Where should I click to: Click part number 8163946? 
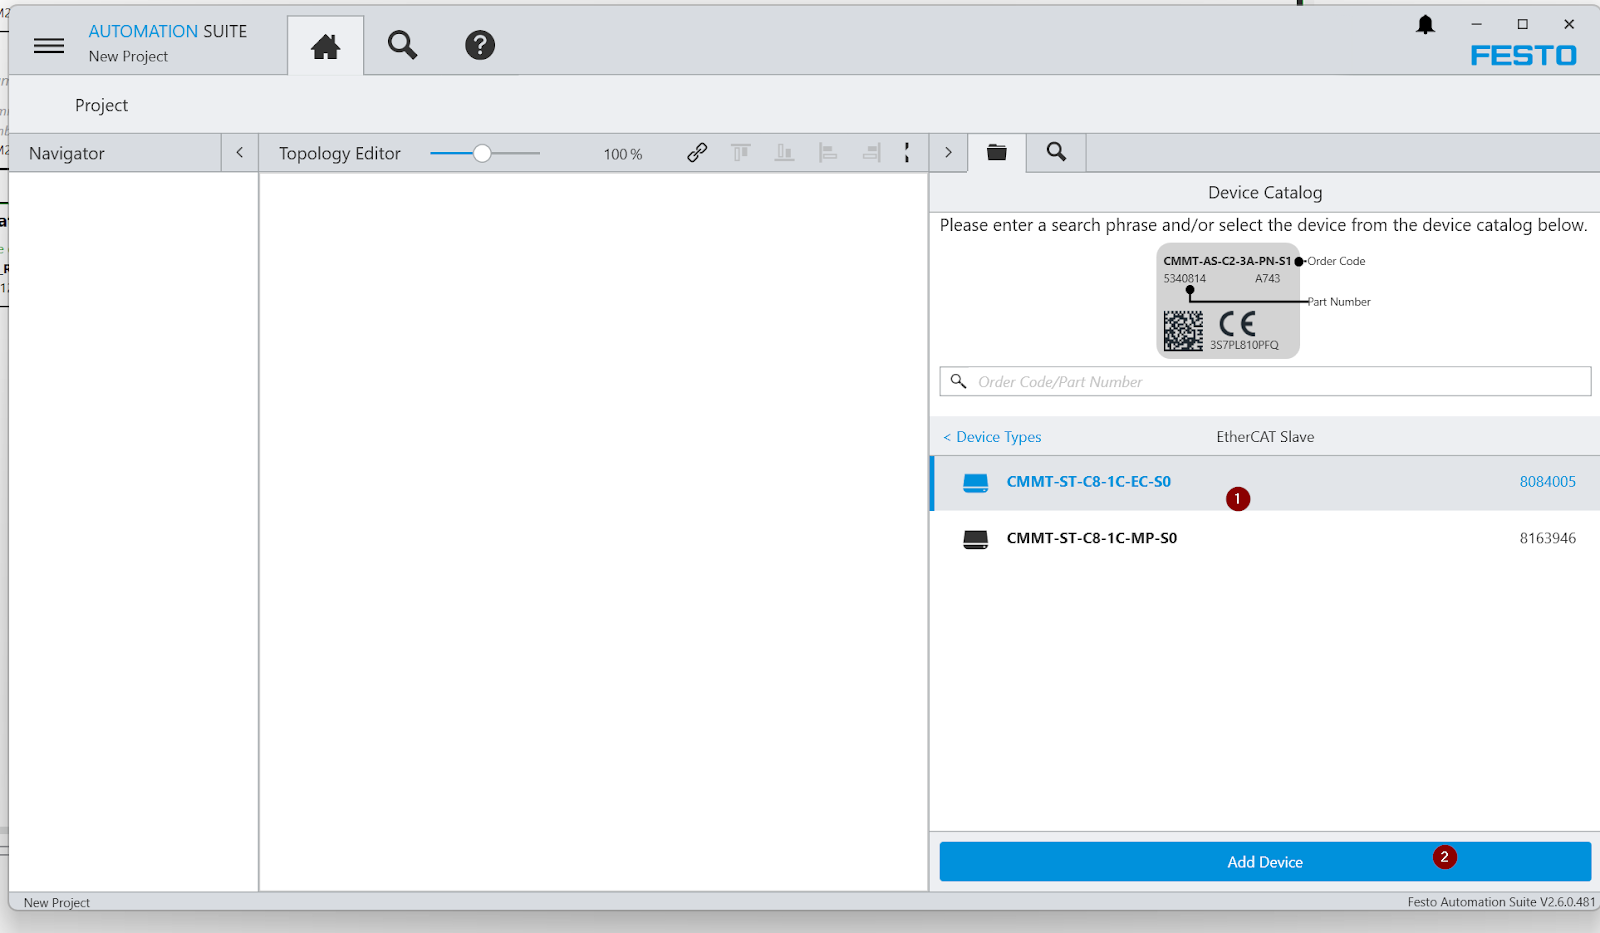click(1547, 538)
